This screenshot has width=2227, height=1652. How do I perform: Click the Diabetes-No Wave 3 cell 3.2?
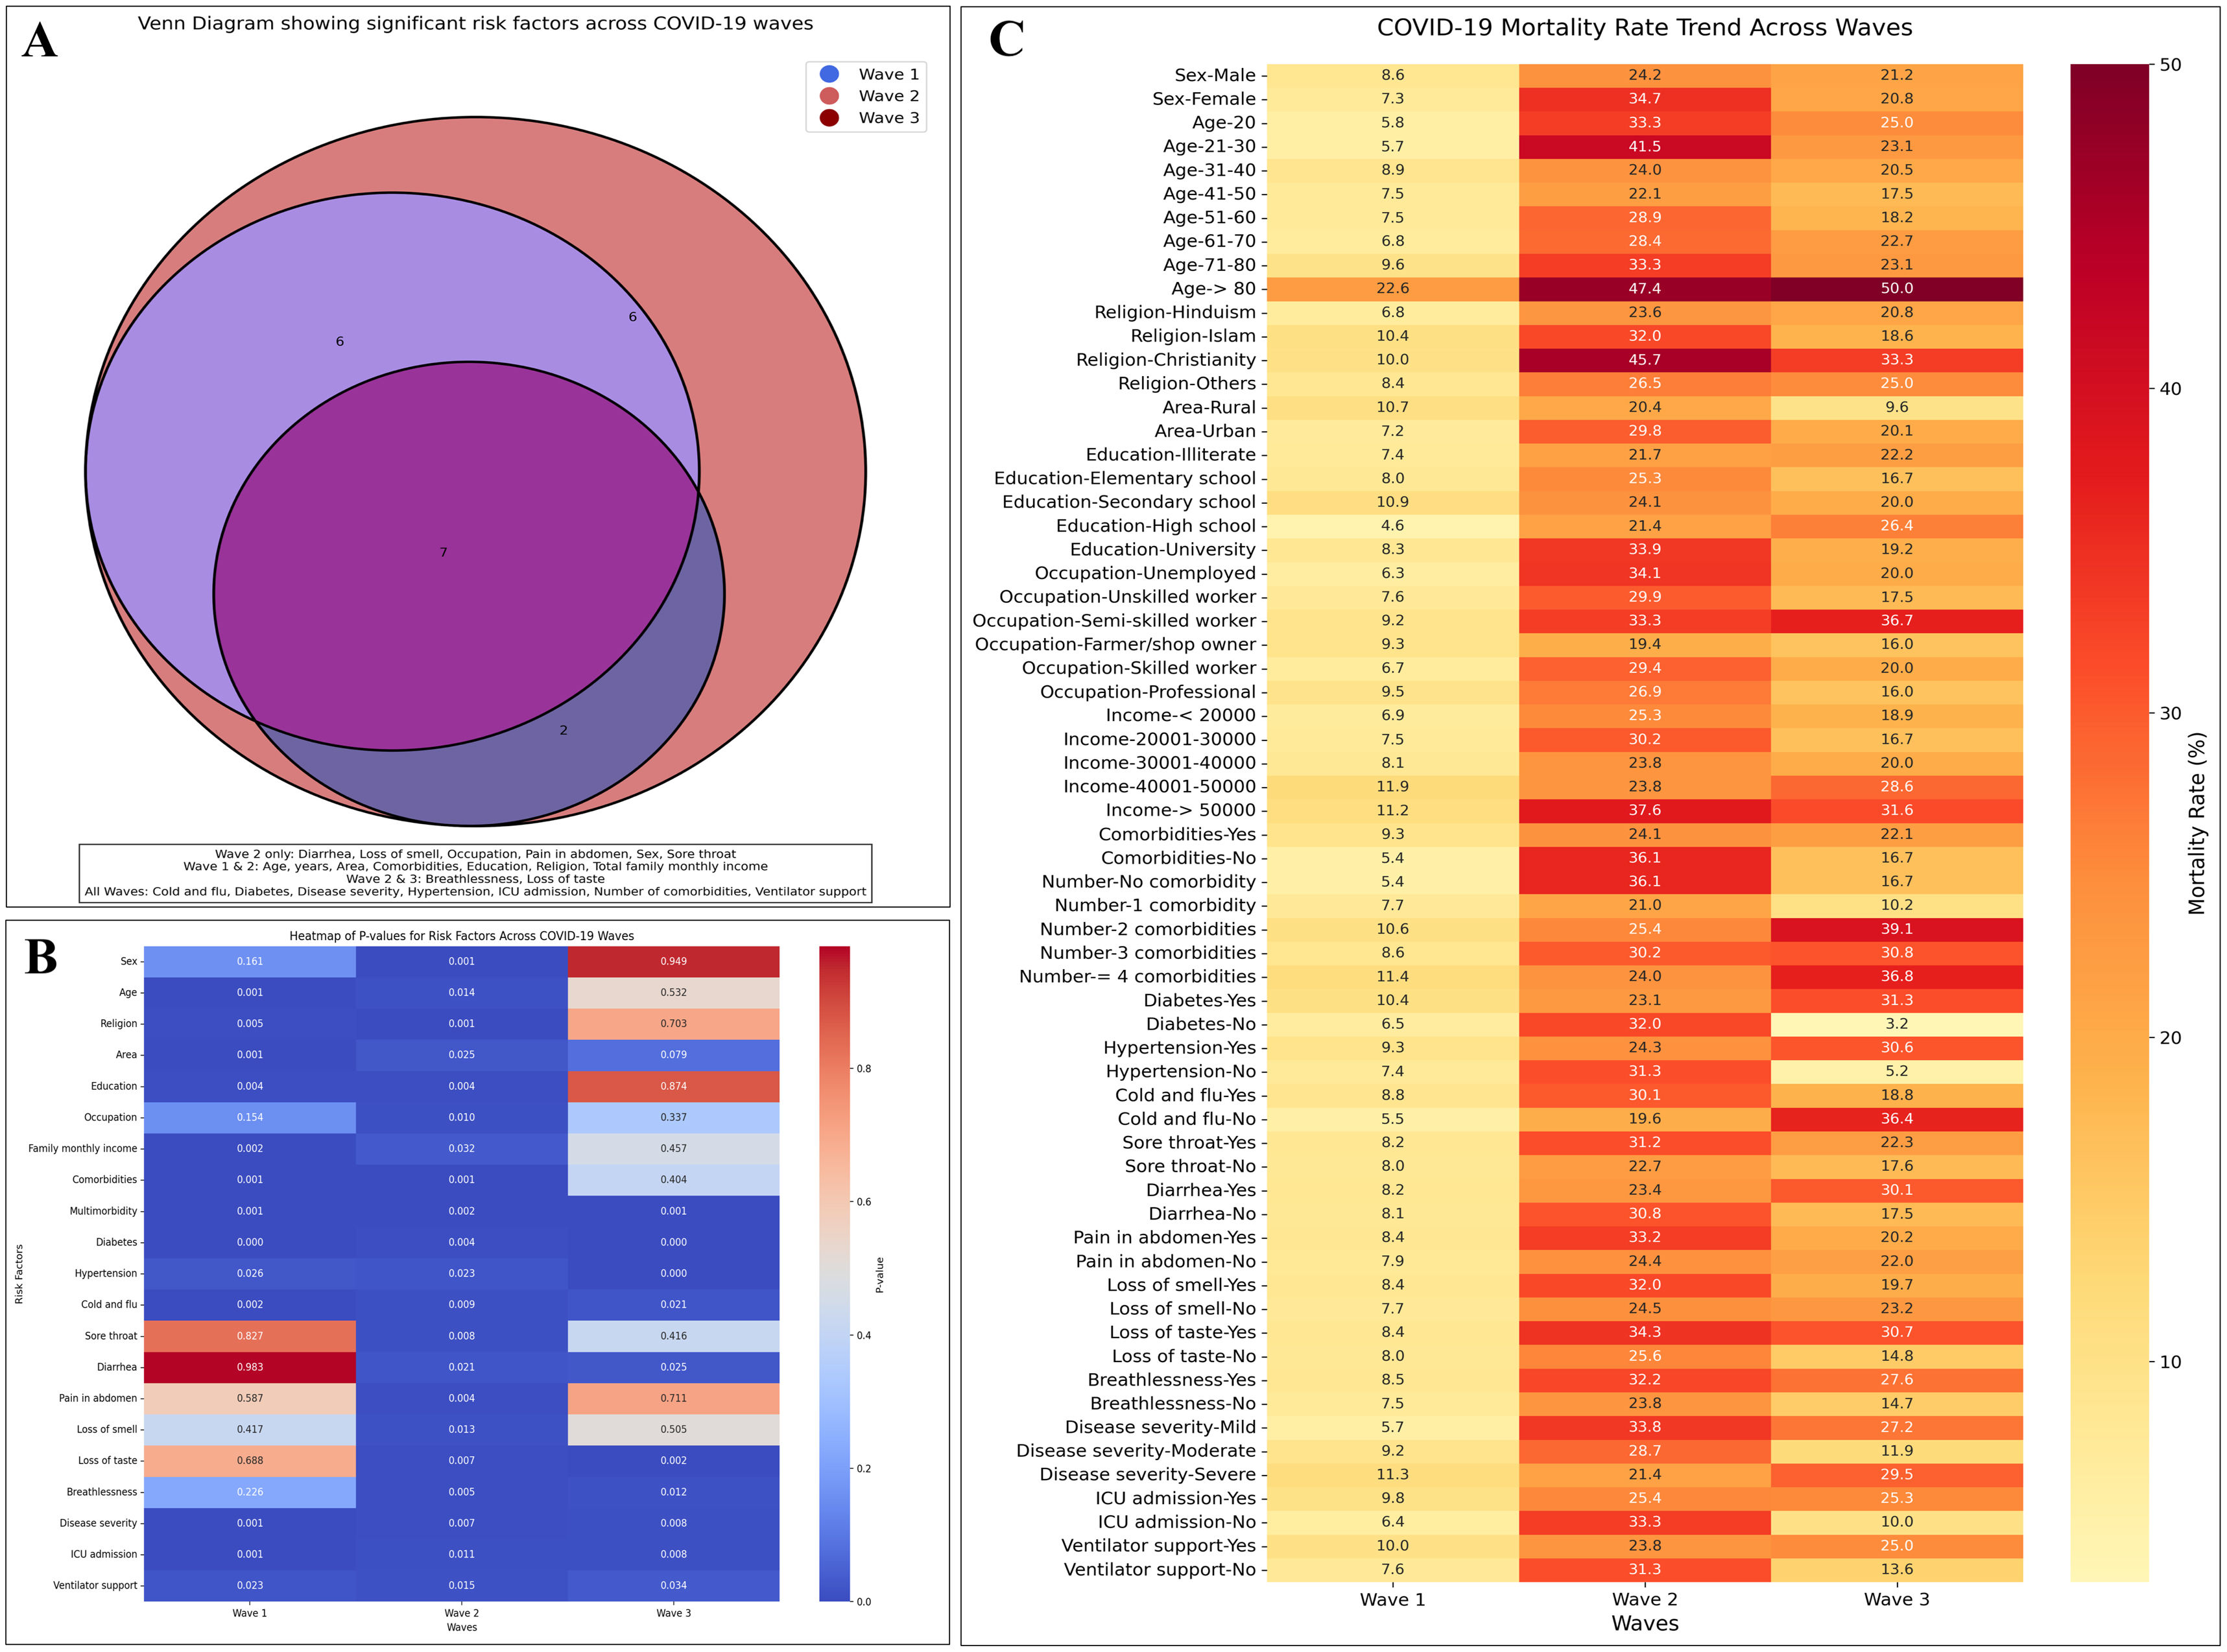(x=1896, y=1024)
